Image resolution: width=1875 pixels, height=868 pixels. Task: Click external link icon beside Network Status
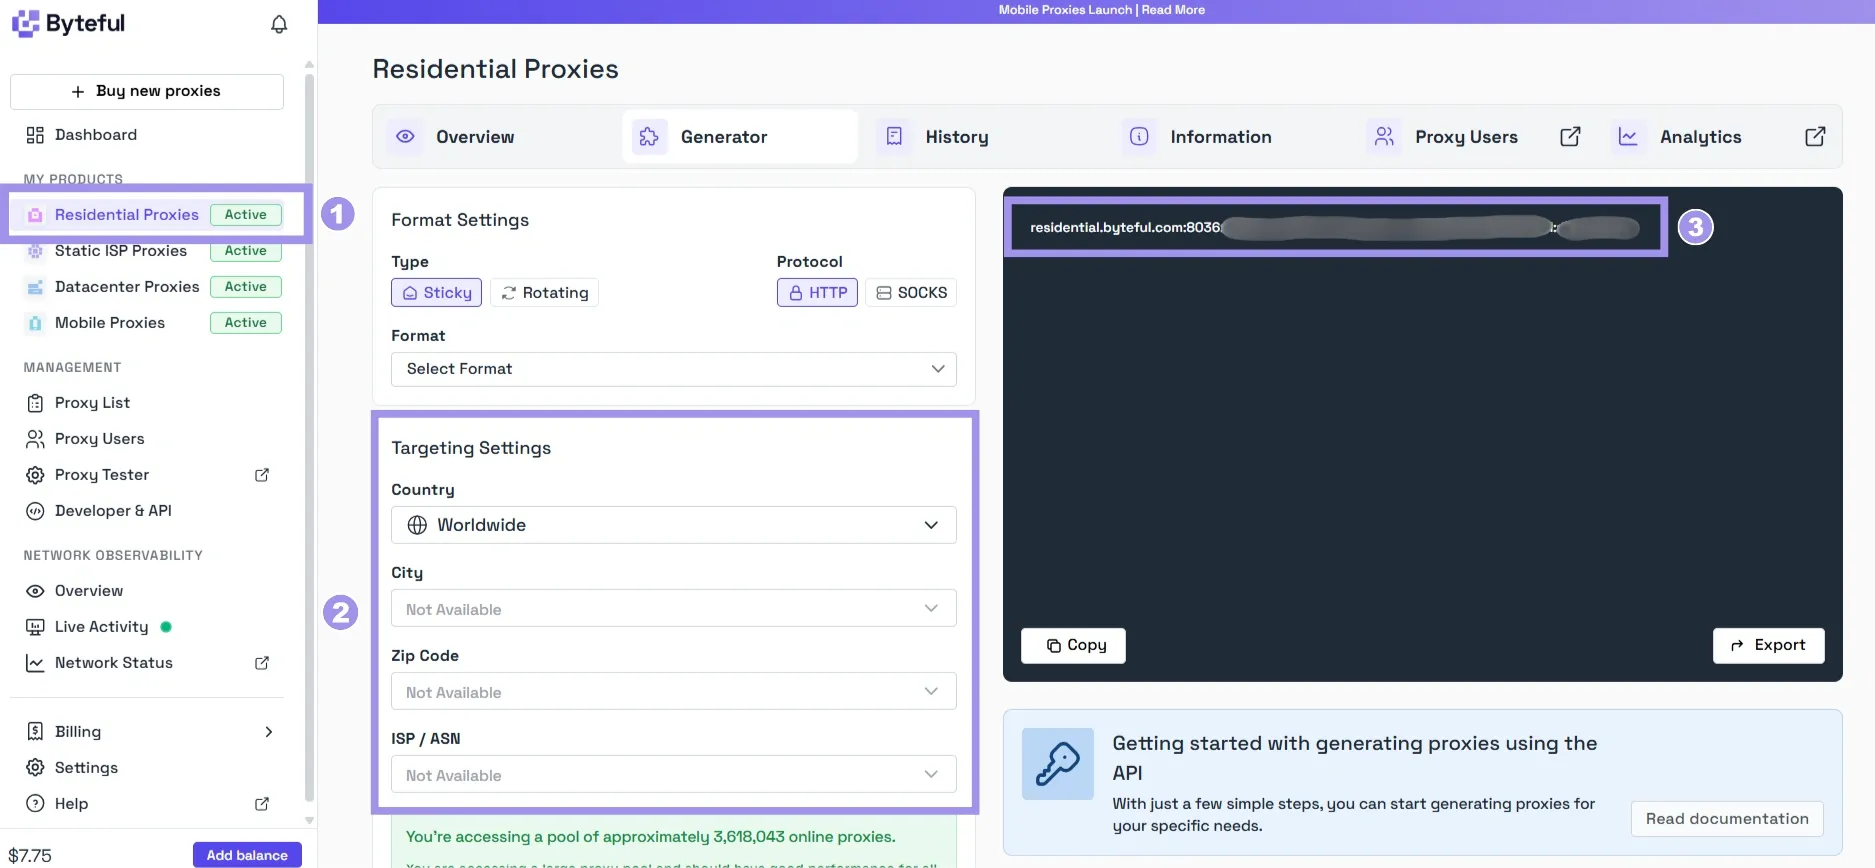pos(262,663)
